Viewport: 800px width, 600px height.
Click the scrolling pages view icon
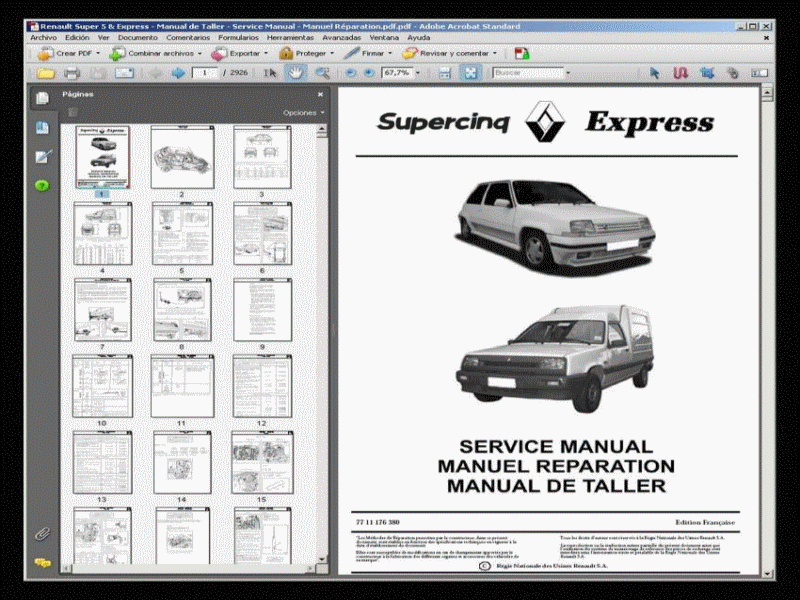[x=444, y=73]
